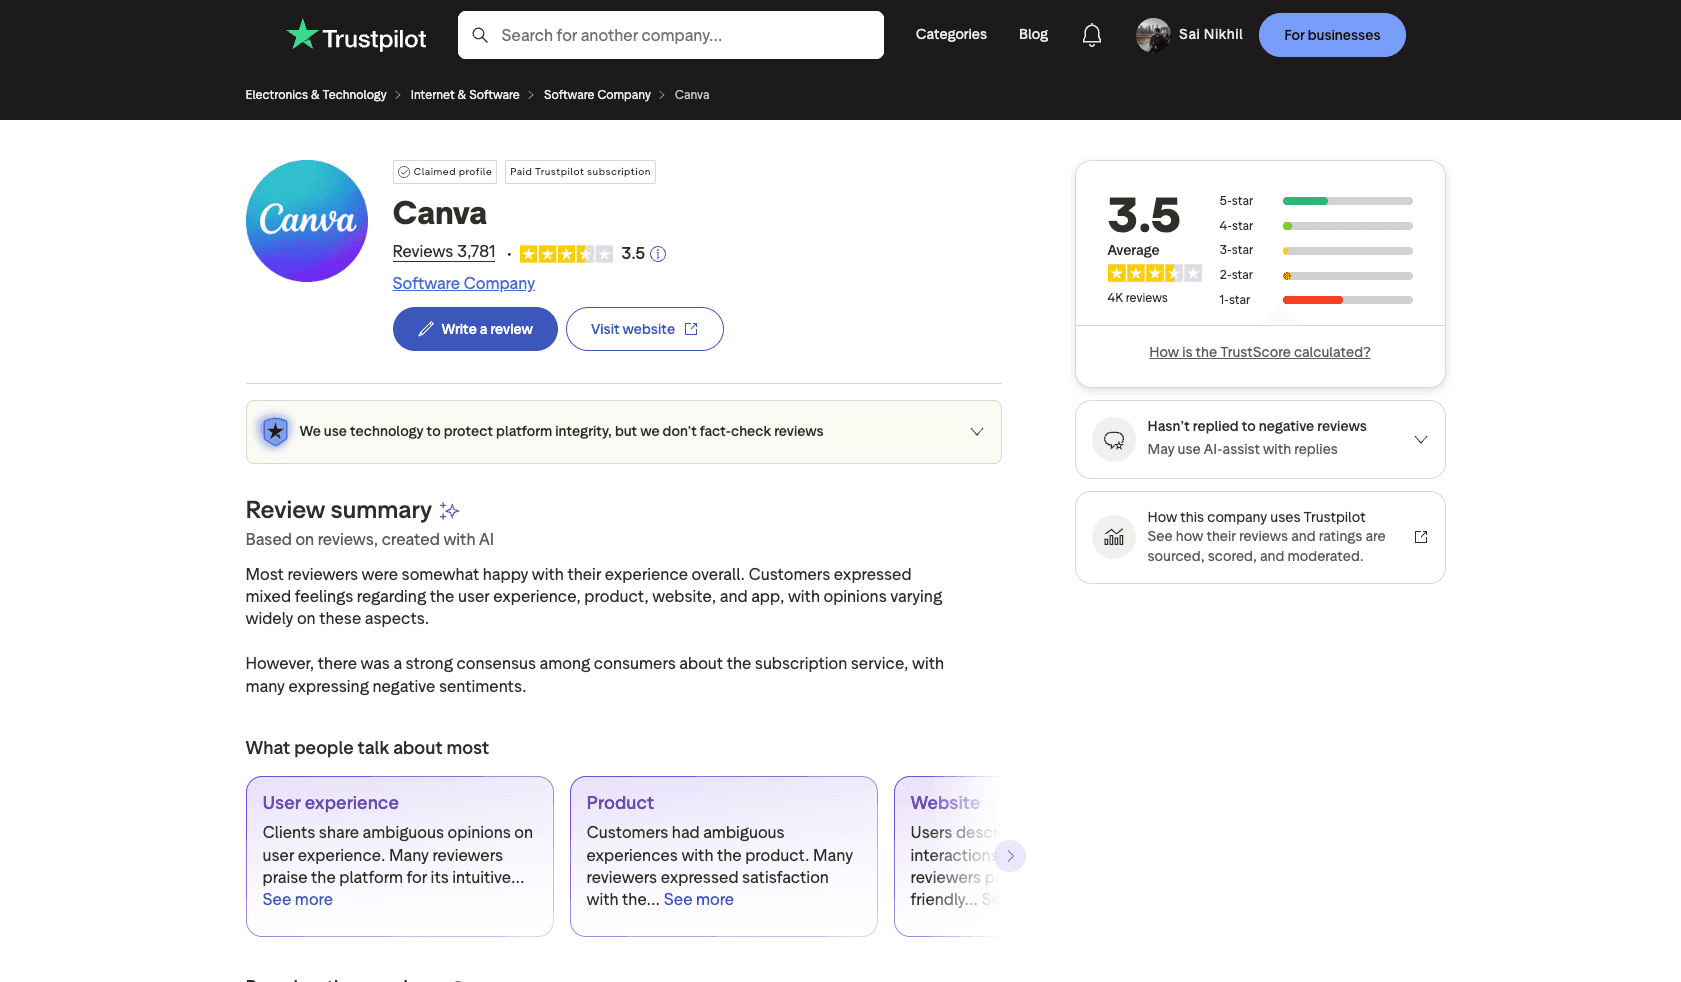
Task: Open the notifications bell icon
Action: [x=1091, y=34]
